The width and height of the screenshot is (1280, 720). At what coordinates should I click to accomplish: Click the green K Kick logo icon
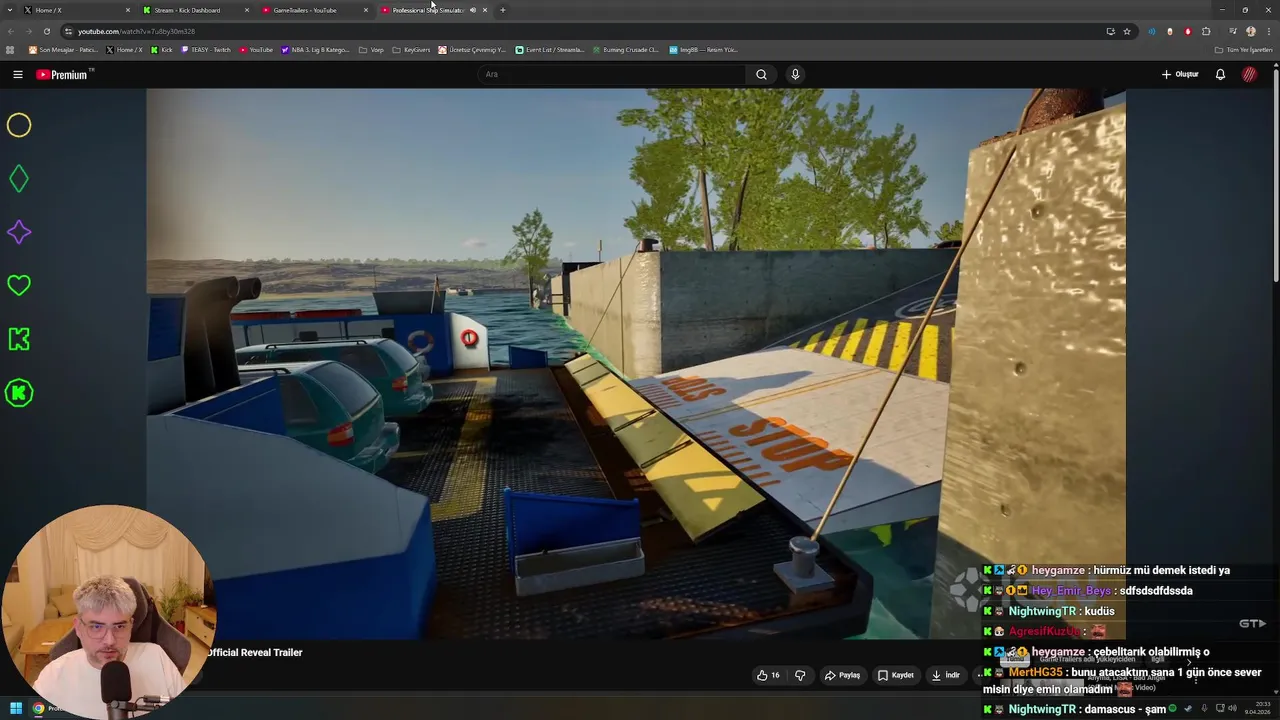pos(19,339)
